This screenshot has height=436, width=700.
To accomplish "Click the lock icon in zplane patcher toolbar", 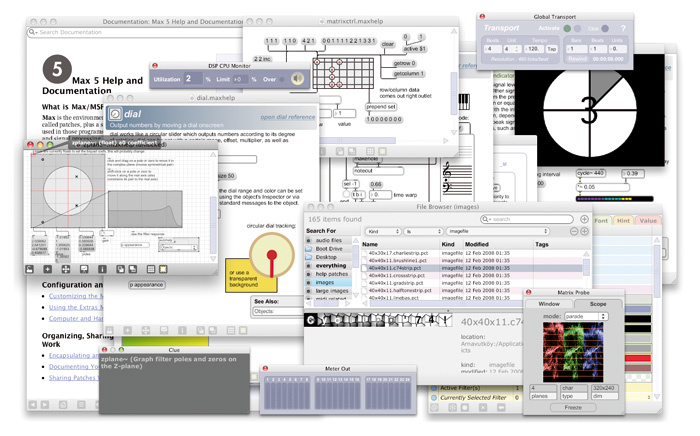I will [32, 269].
